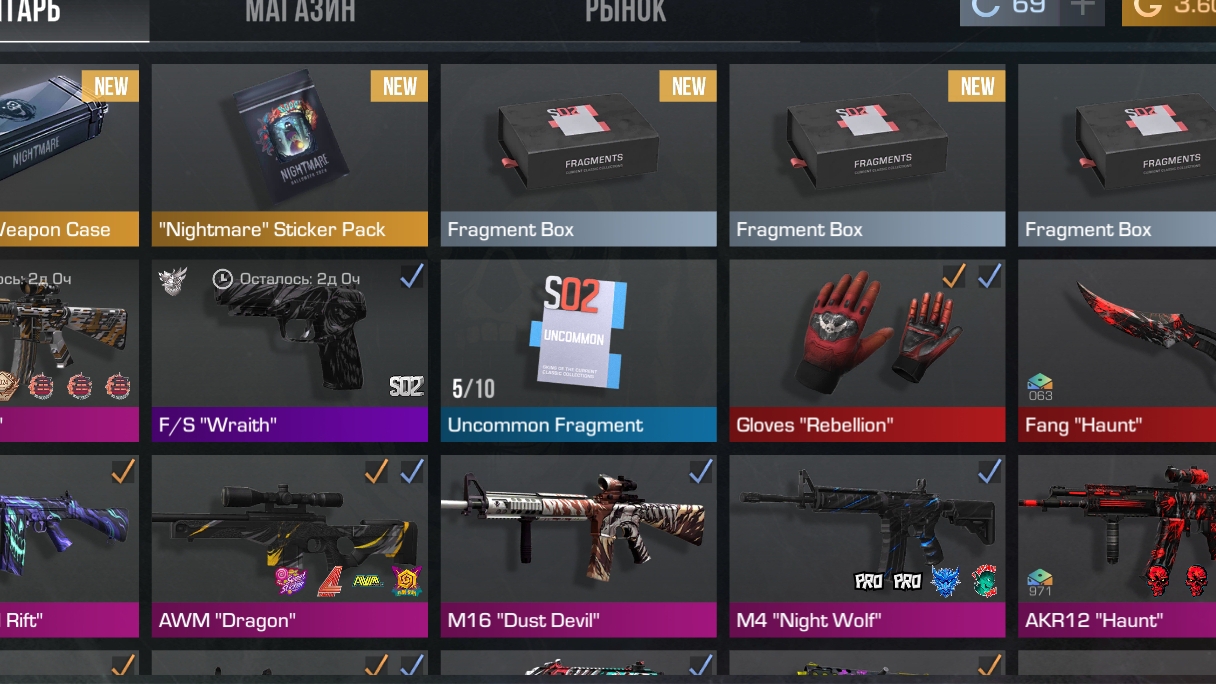Add currency with the plus icon
This screenshot has height=684, width=1216.
[x=1082, y=8]
